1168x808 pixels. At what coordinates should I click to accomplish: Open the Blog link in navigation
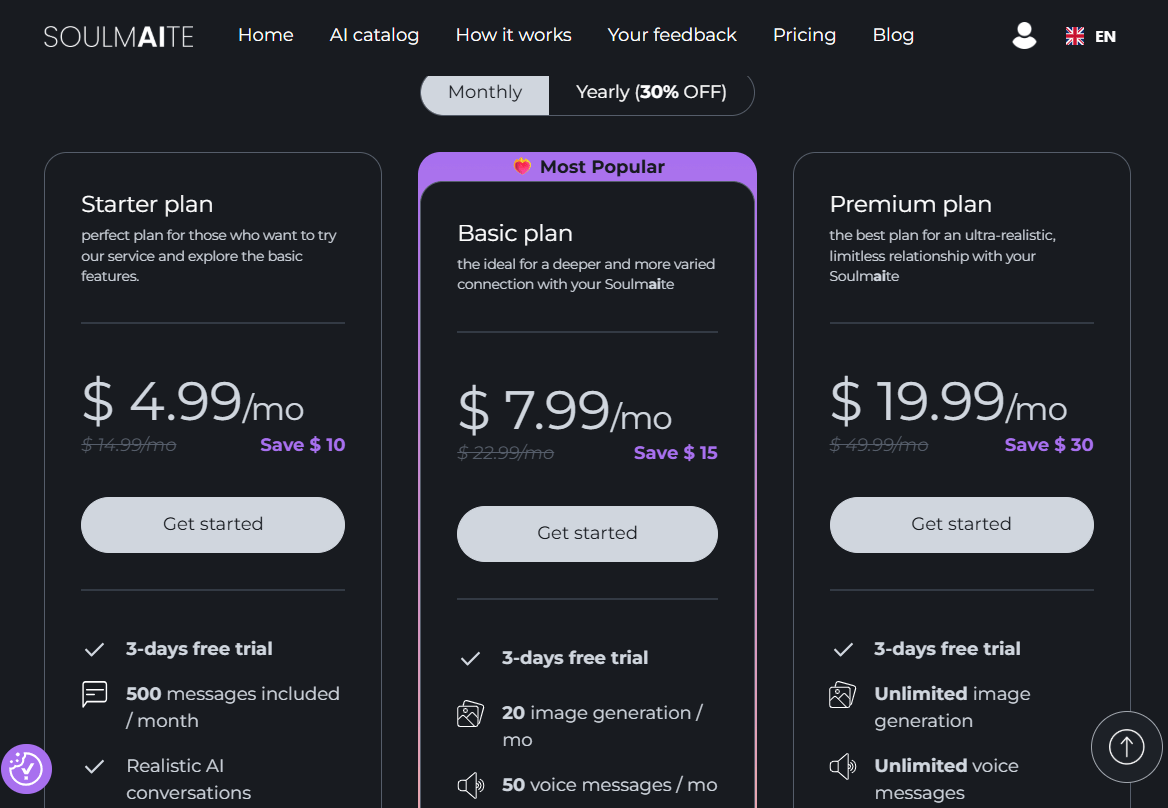pos(893,35)
